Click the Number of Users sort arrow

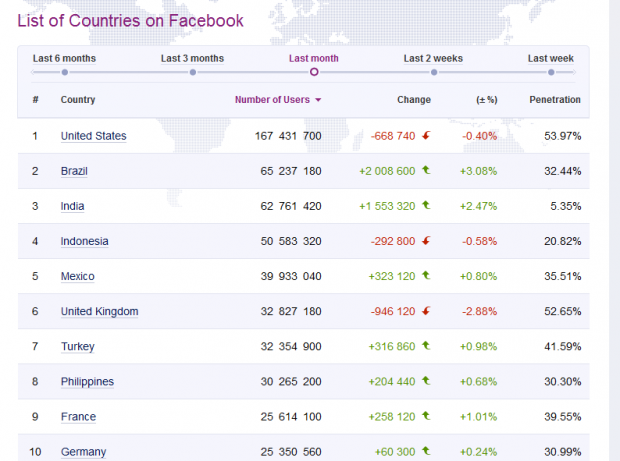318,101
